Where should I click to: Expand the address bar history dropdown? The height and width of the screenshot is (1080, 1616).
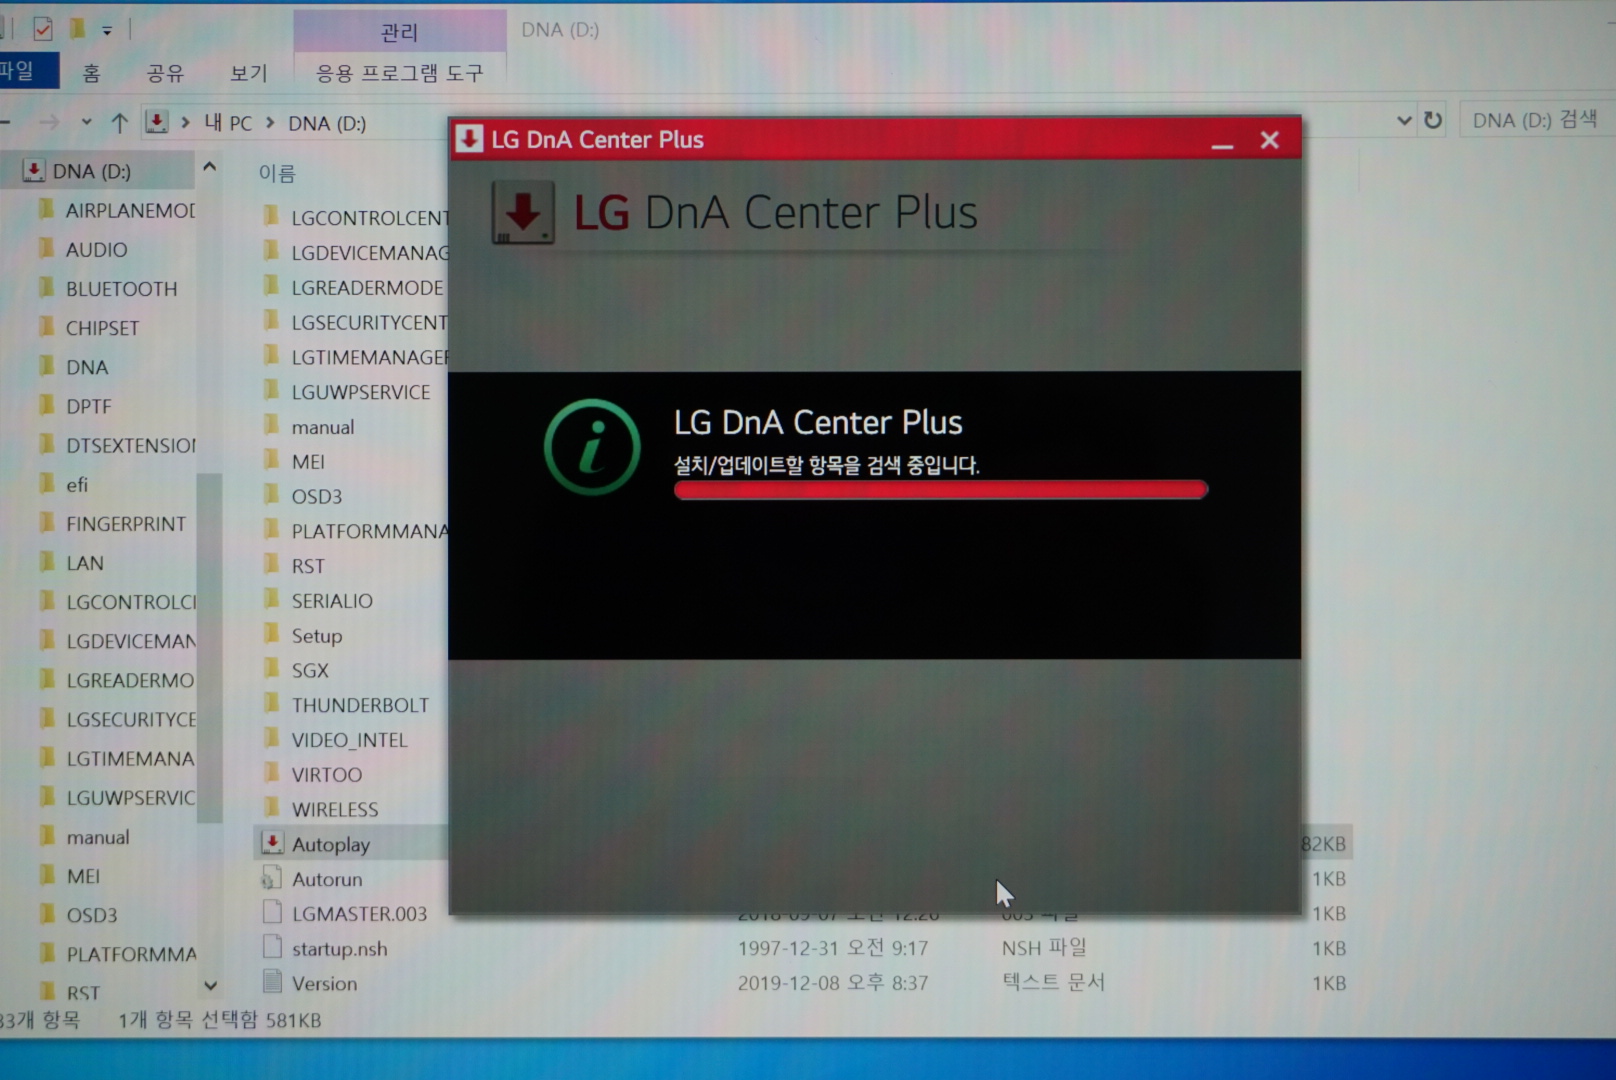(1404, 120)
